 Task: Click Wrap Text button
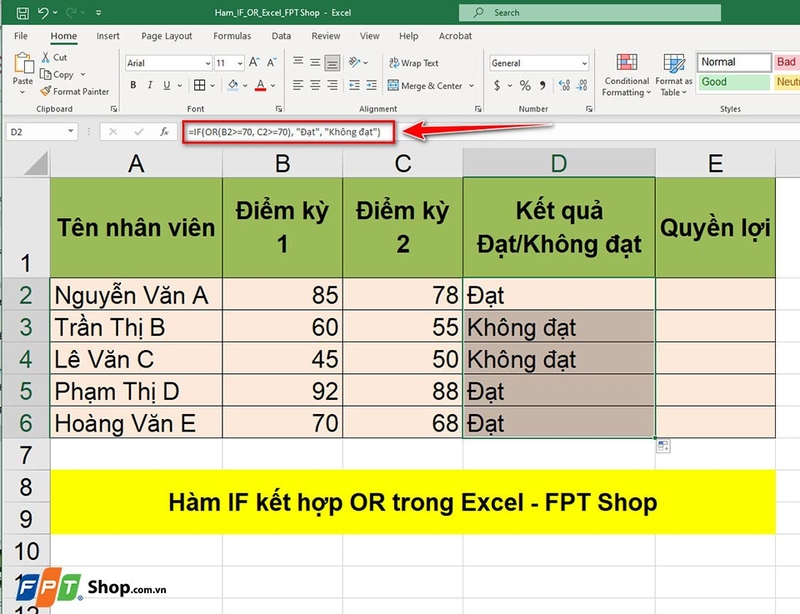(414, 63)
